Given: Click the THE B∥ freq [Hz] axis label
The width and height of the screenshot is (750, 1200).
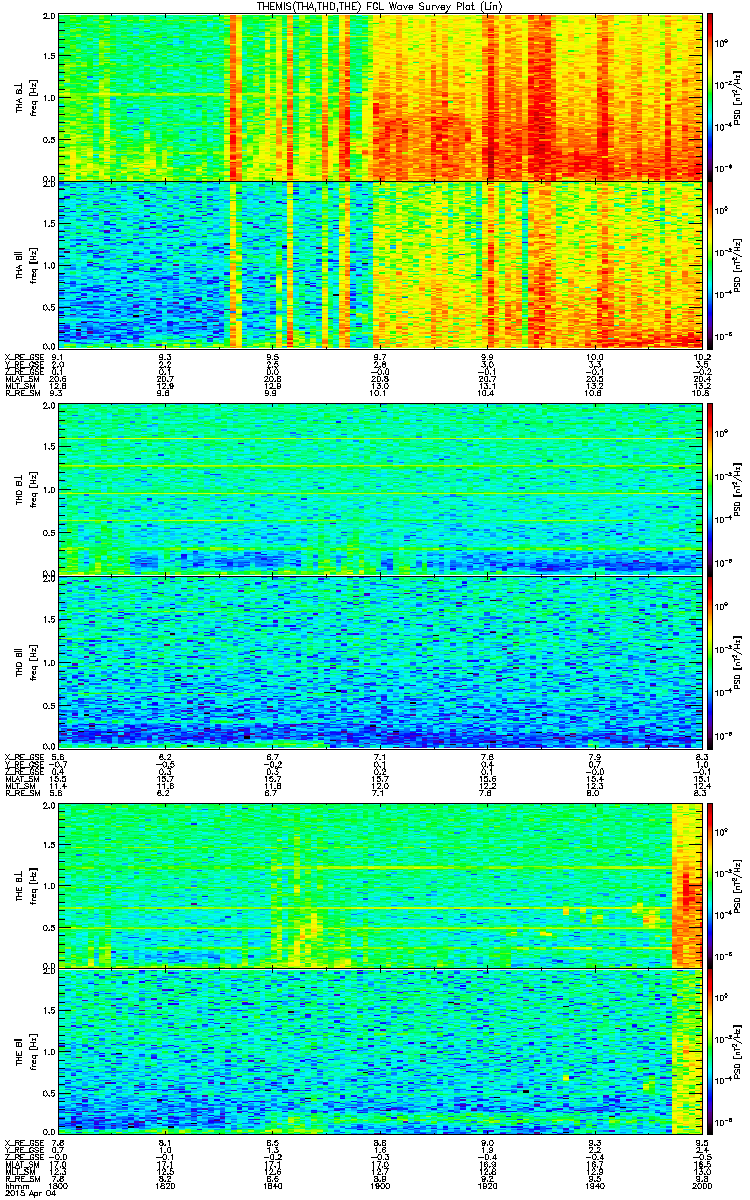Looking at the screenshot, I should (32, 1052).
